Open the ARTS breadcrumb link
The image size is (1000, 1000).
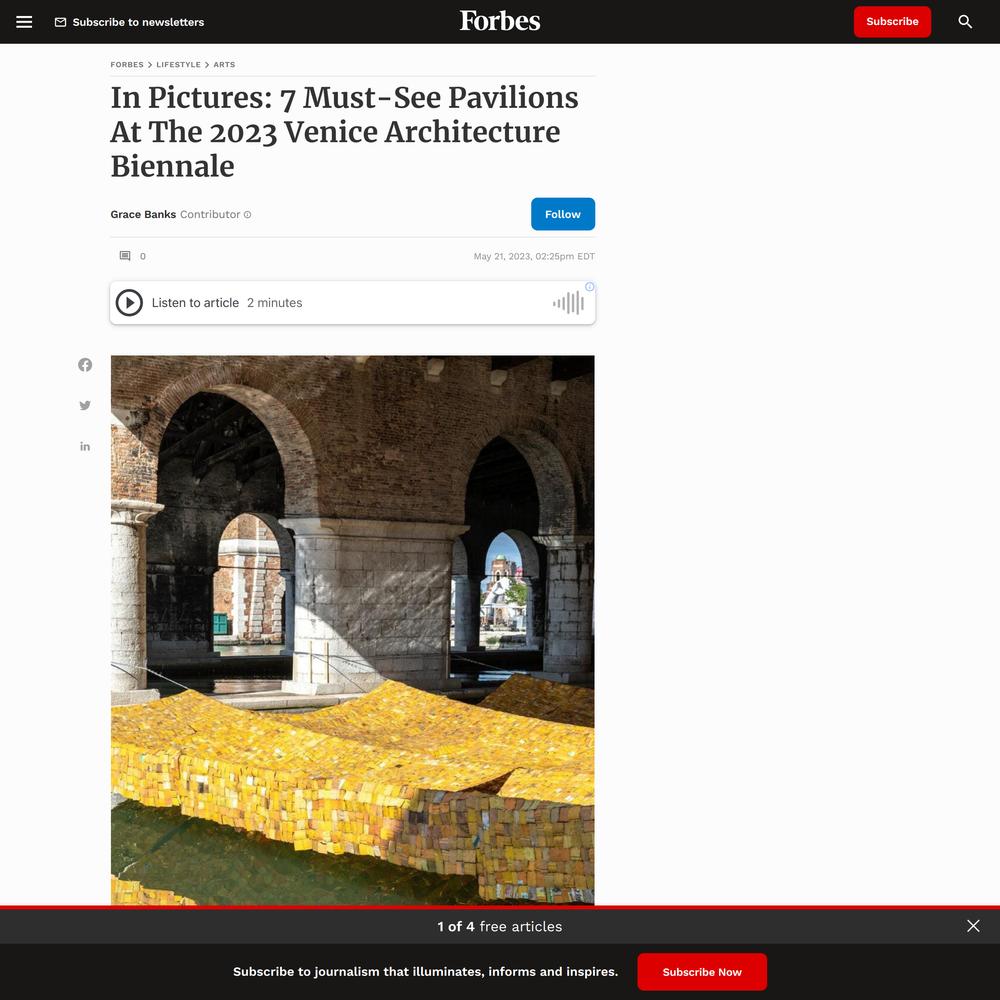(224, 64)
